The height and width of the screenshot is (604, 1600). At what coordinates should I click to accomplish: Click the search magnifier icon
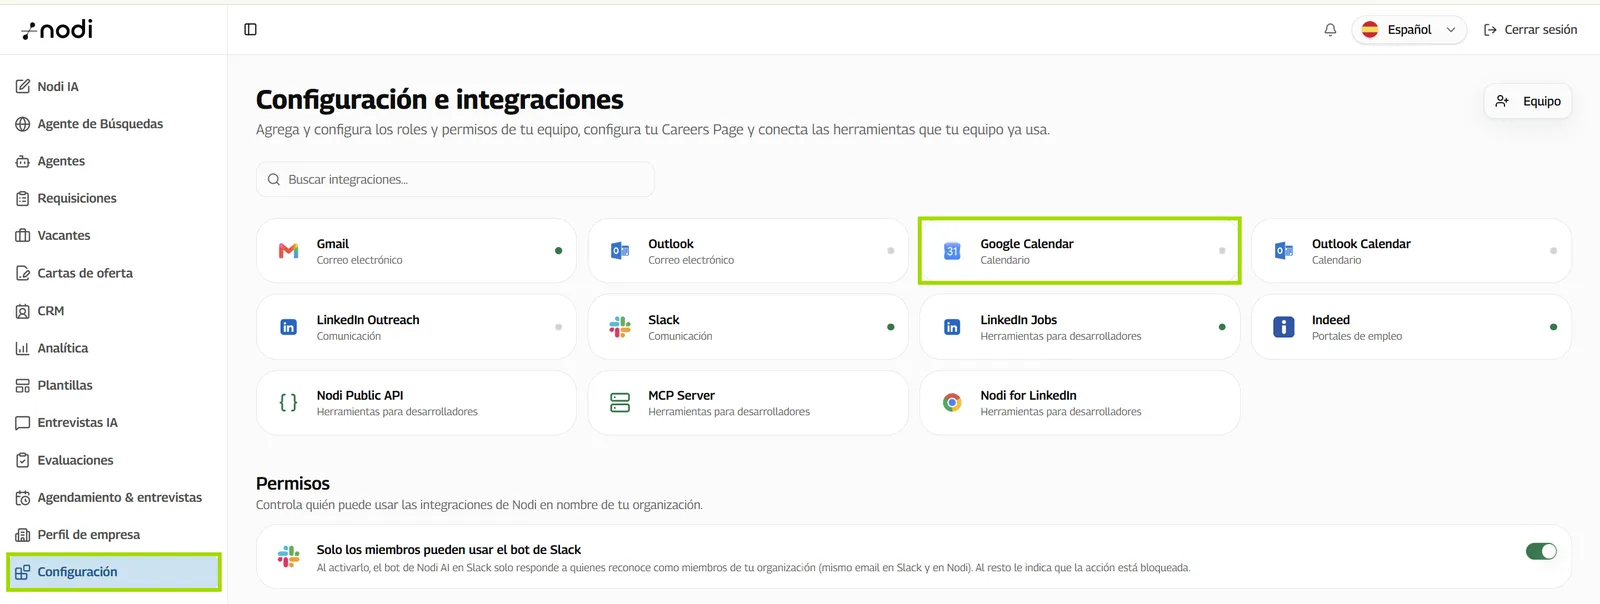274,179
